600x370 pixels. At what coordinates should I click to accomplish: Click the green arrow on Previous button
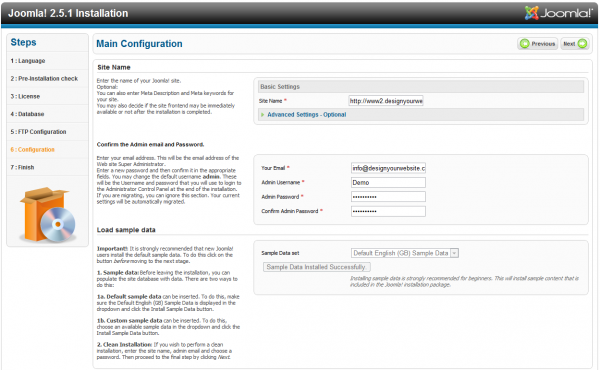pyautogui.click(x=525, y=44)
